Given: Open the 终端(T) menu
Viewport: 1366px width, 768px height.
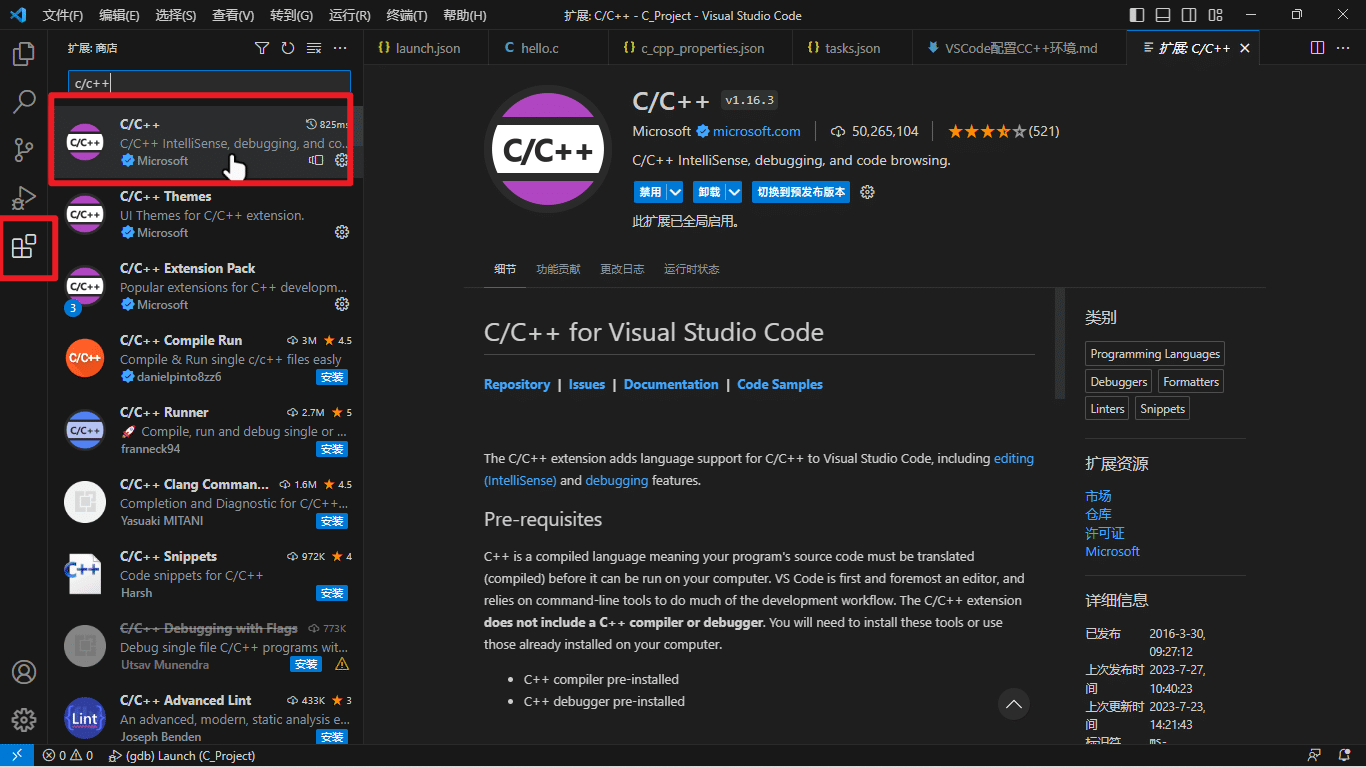Looking at the screenshot, I should tap(406, 15).
